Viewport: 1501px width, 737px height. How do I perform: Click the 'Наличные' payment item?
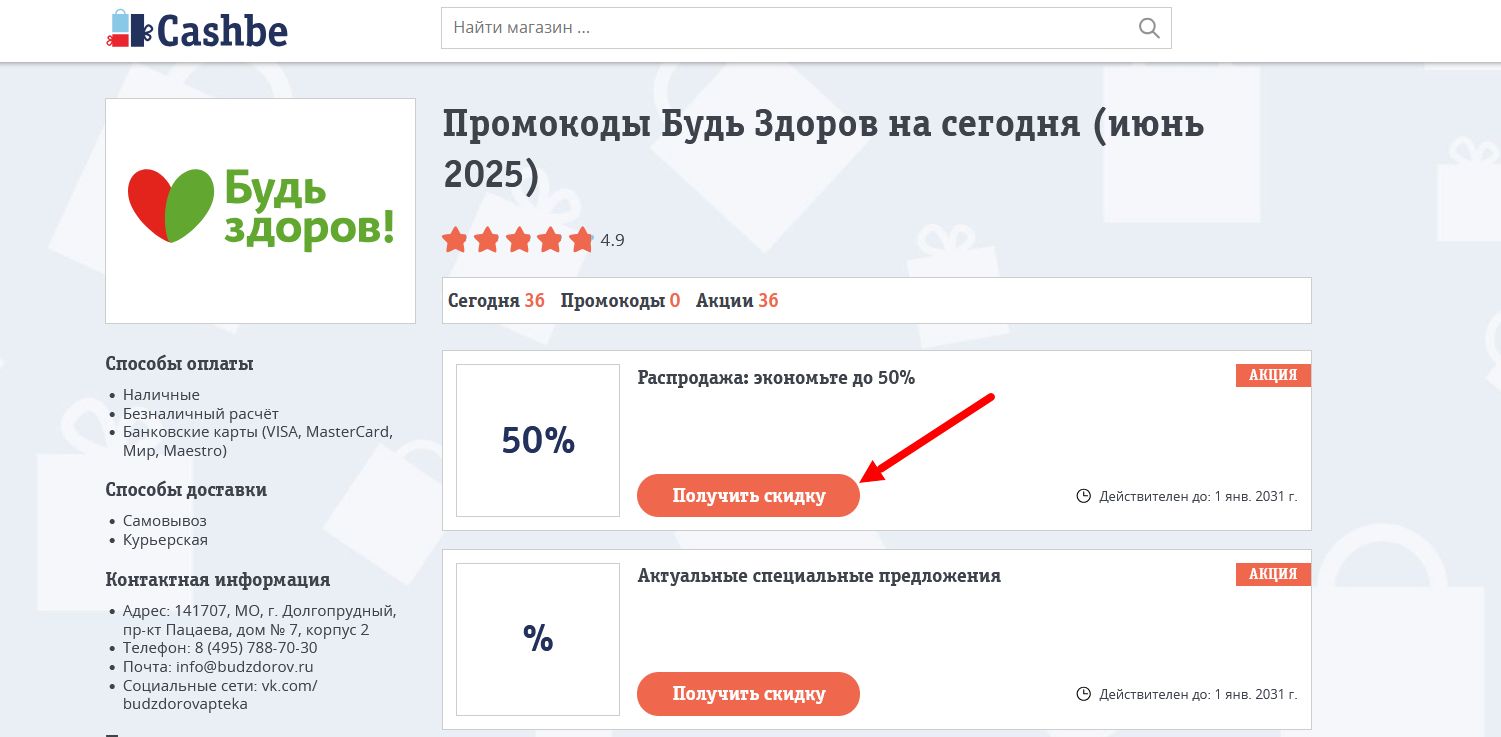161,395
